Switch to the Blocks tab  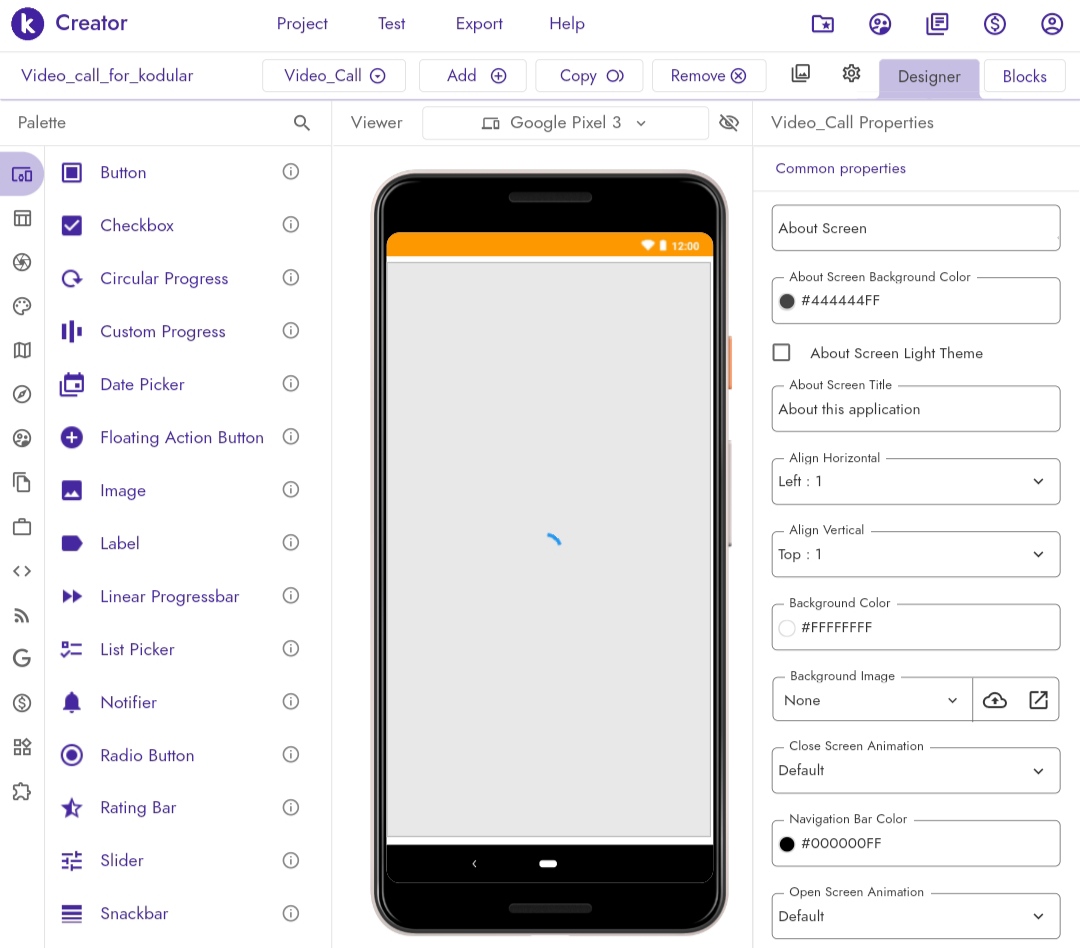coord(1024,76)
